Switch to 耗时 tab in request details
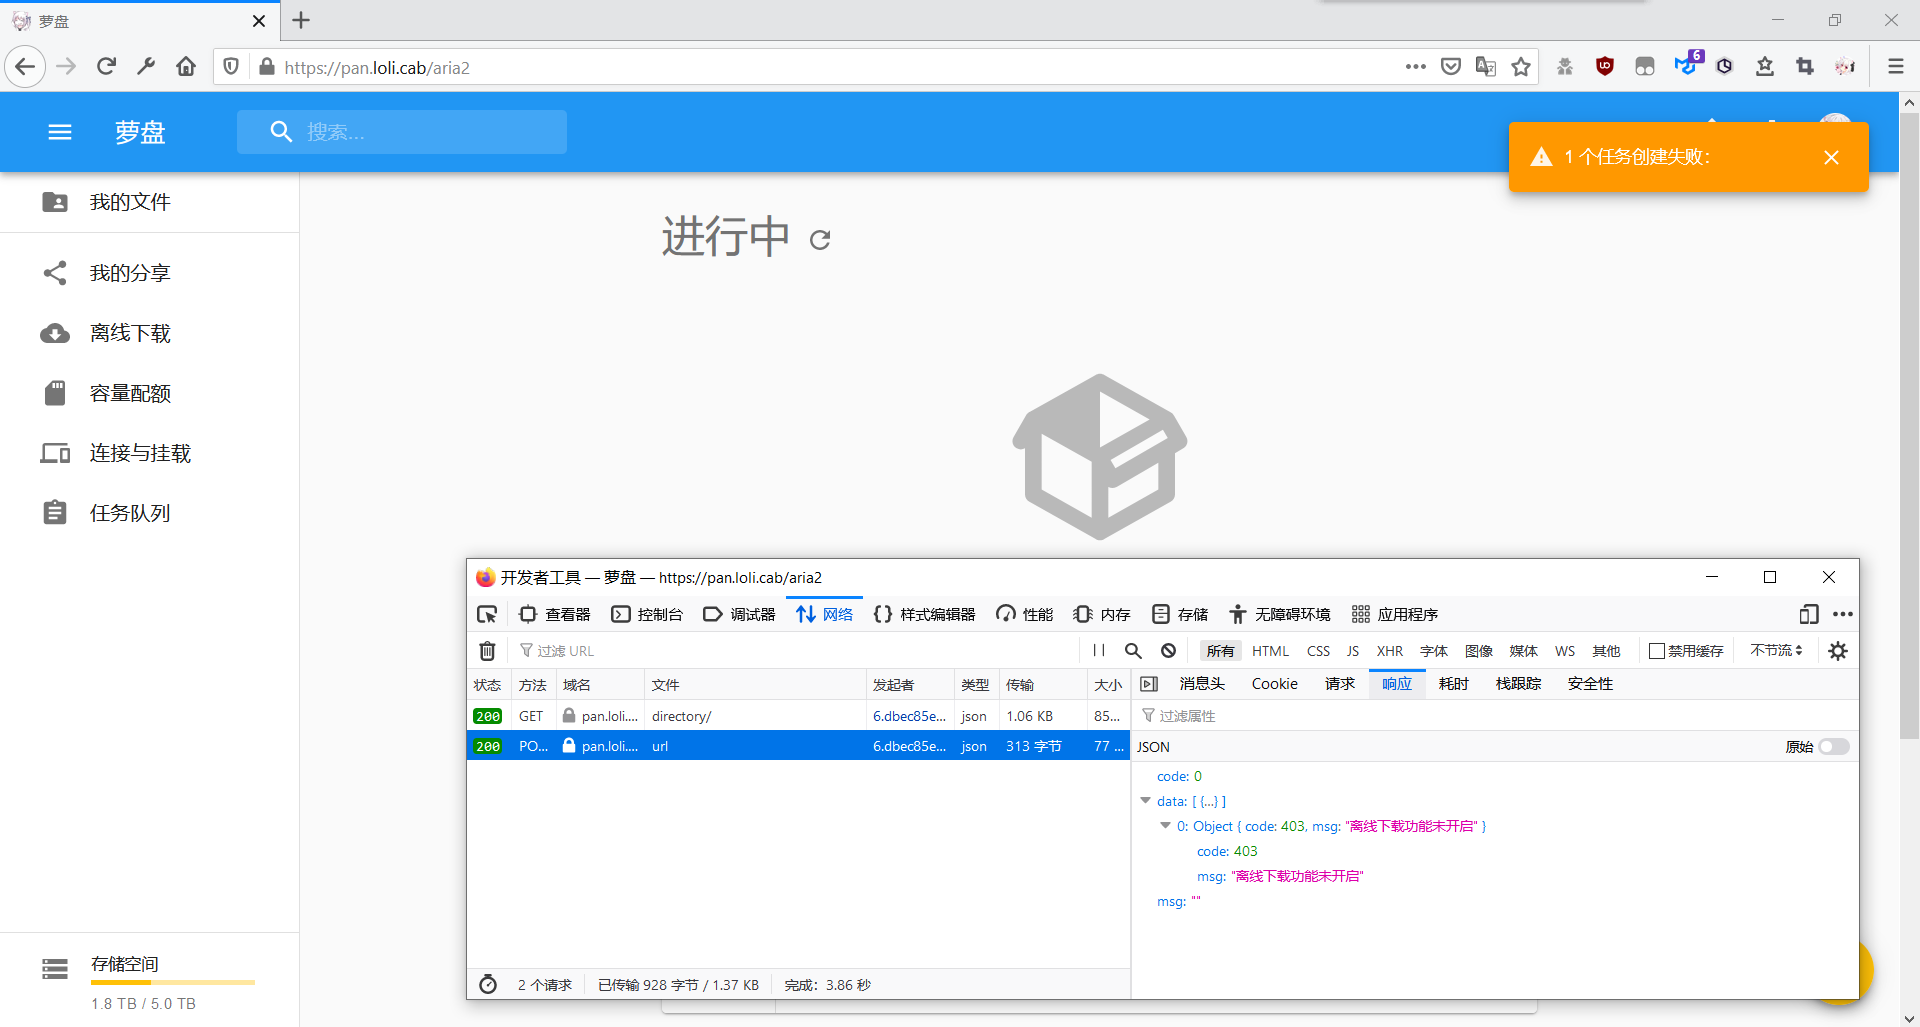 point(1453,684)
